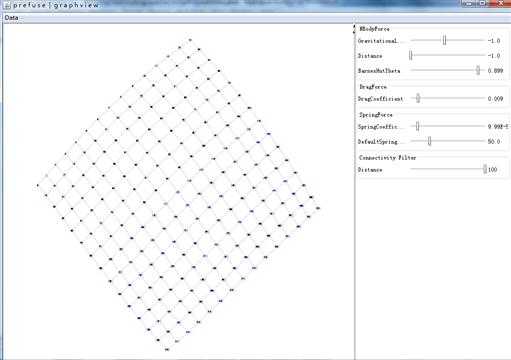The width and height of the screenshot is (511, 360).
Task: Select the topmost corner node of the graph
Action: pyautogui.click(x=190, y=40)
